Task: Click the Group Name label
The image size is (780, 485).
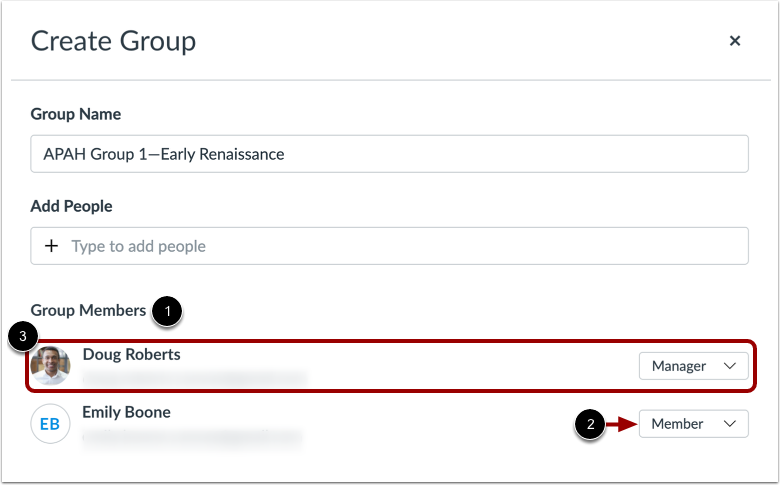Action: click(76, 114)
